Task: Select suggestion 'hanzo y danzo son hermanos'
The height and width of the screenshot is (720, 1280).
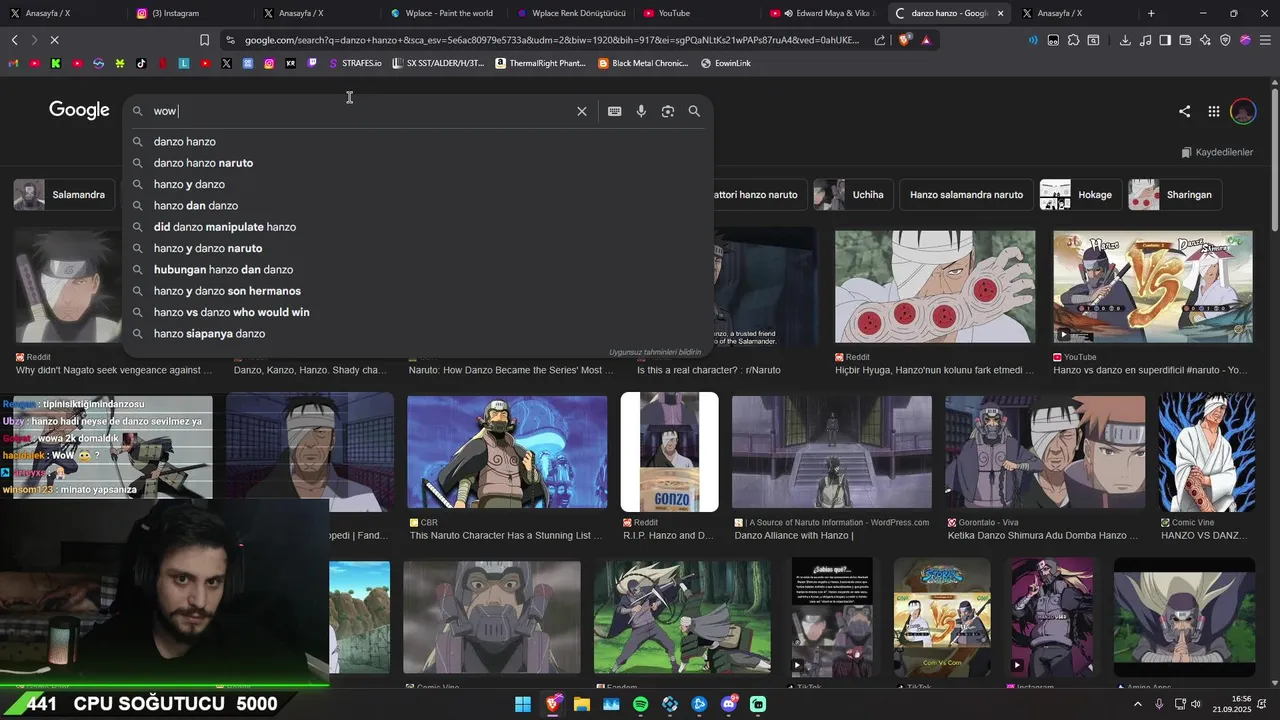Action: [418, 291]
